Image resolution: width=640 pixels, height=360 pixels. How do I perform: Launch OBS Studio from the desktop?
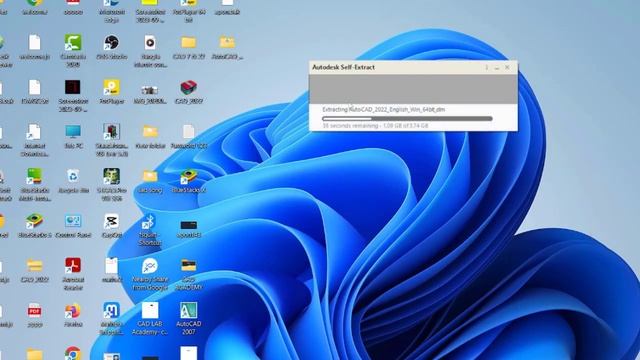click(x=111, y=42)
